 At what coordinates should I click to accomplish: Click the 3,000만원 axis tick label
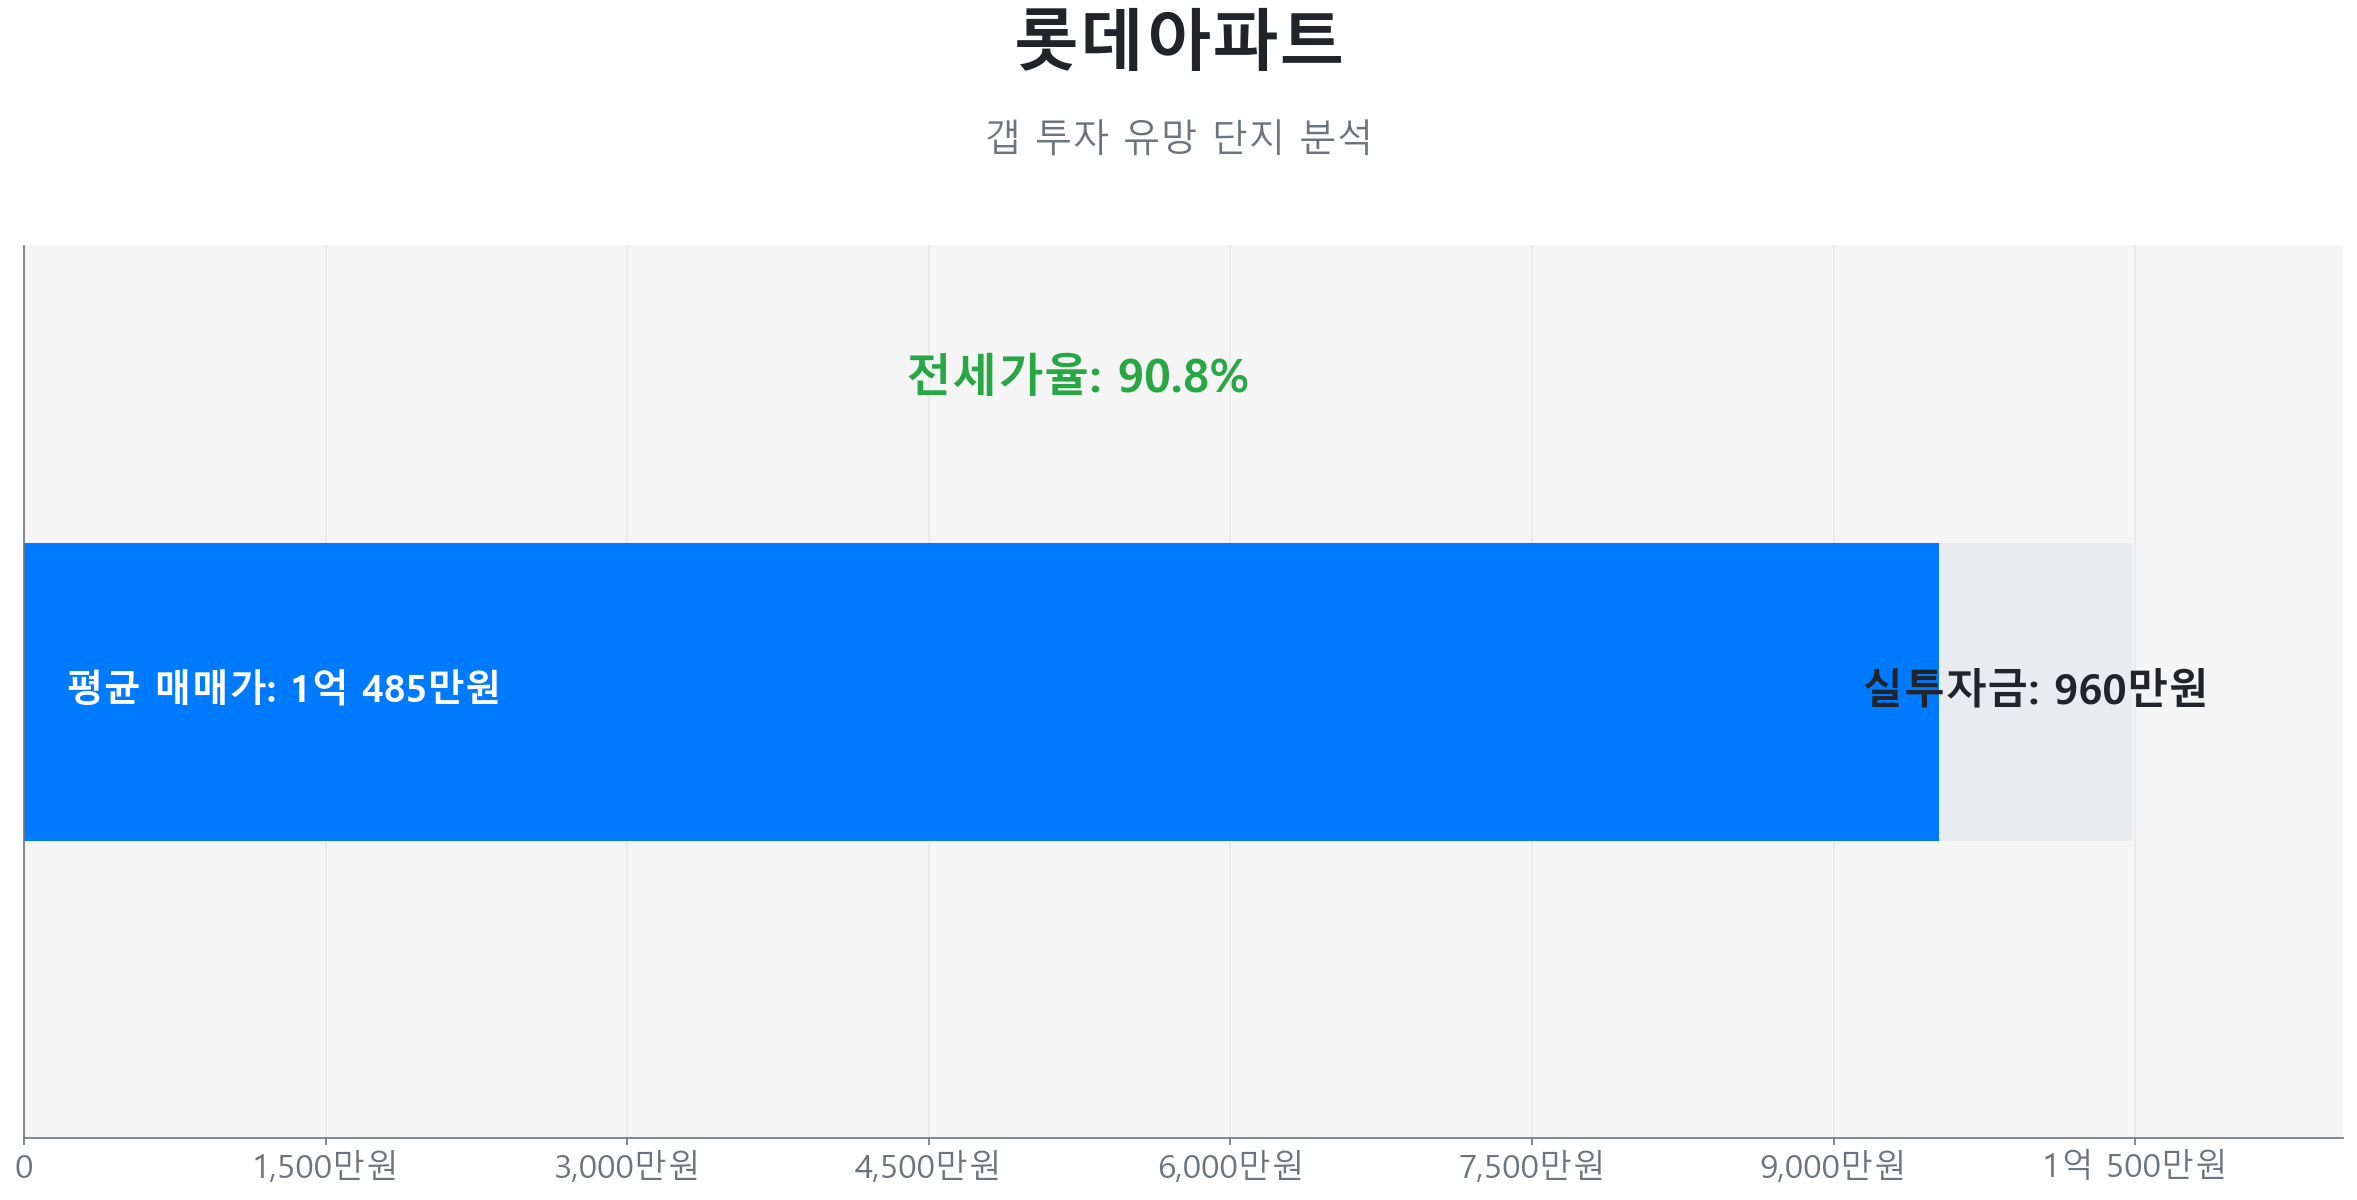tap(627, 1166)
